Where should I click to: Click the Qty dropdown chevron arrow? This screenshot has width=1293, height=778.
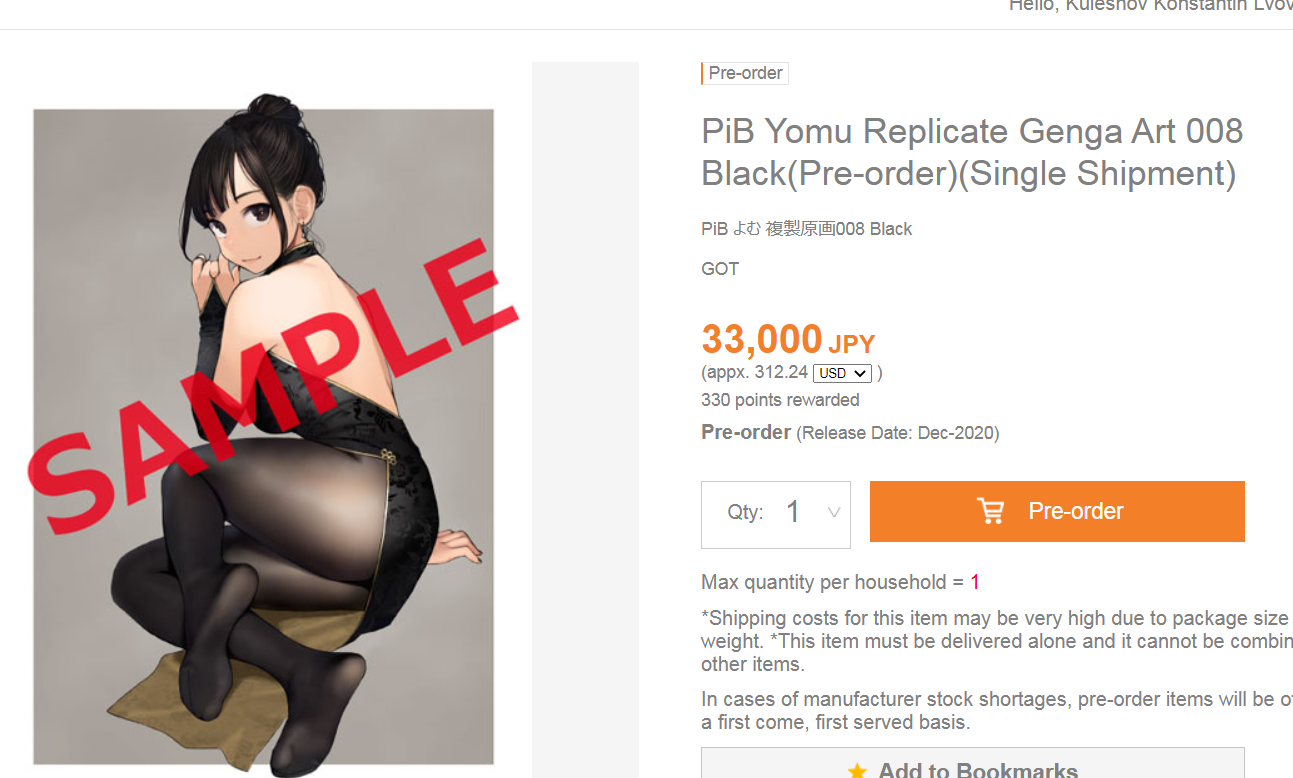pyautogui.click(x=834, y=513)
